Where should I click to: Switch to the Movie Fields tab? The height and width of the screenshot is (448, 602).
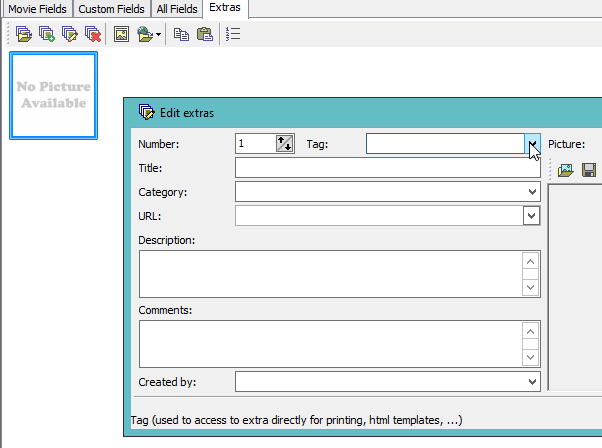(x=36, y=9)
